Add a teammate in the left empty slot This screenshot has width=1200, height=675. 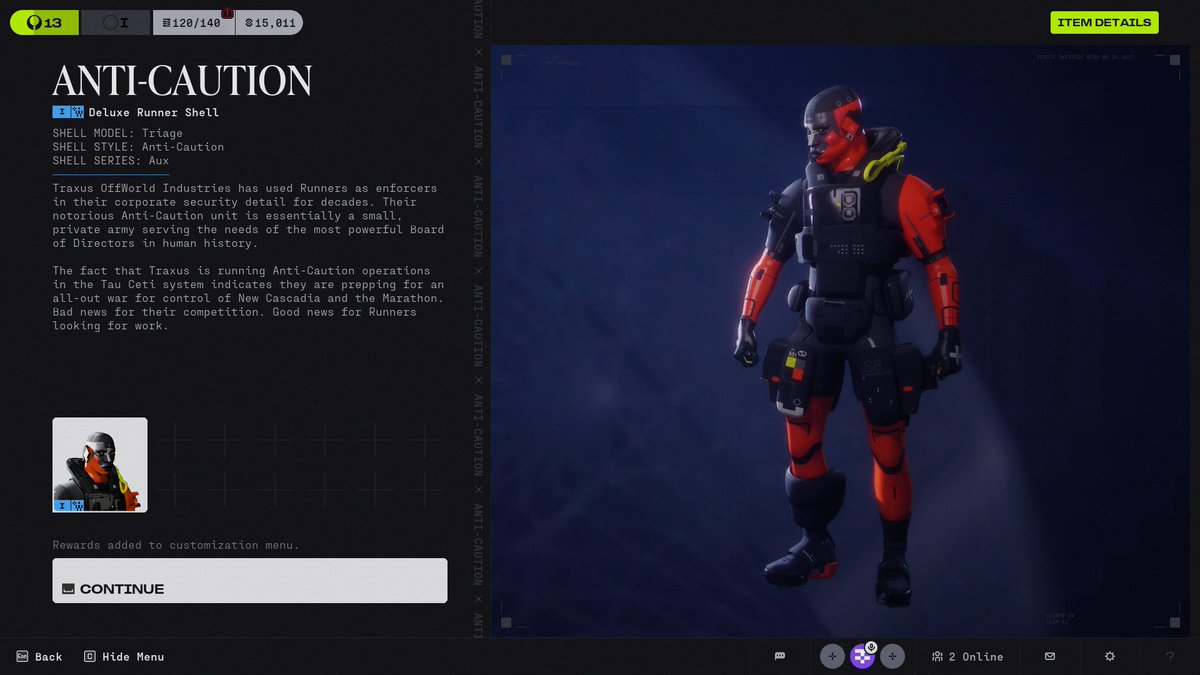[832, 656]
